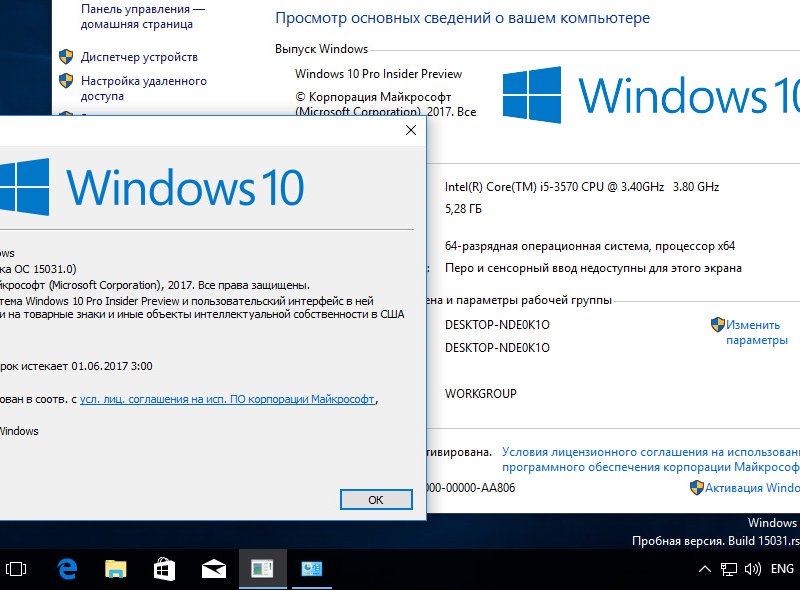
Task: Click OK in the About Windows dialog
Action: [376, 500]
